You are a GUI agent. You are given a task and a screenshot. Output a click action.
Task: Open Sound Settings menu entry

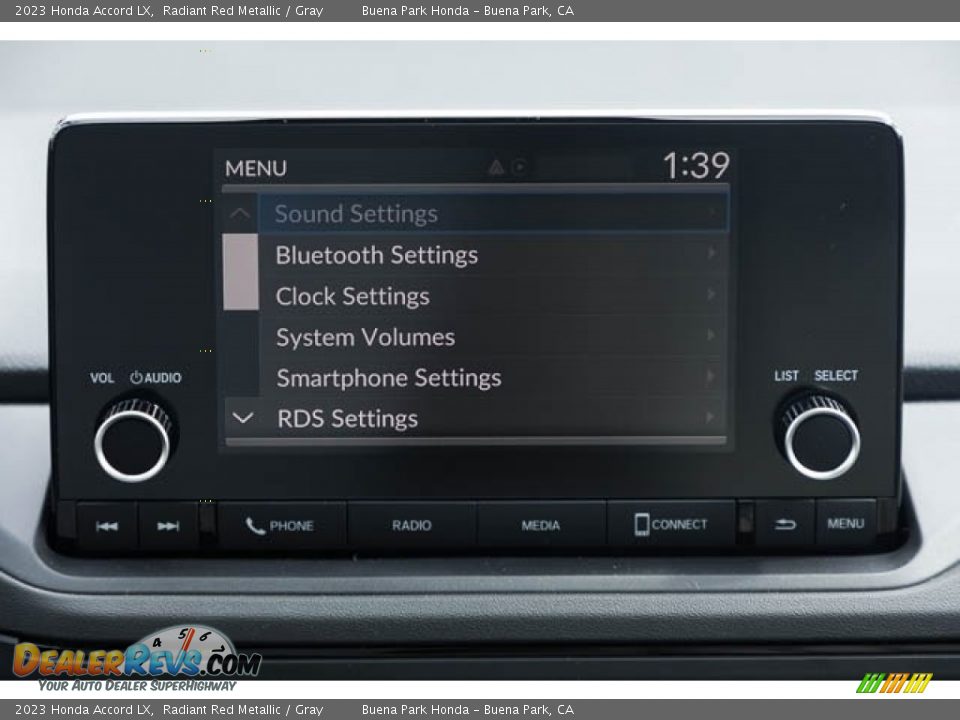click(493, 214)
